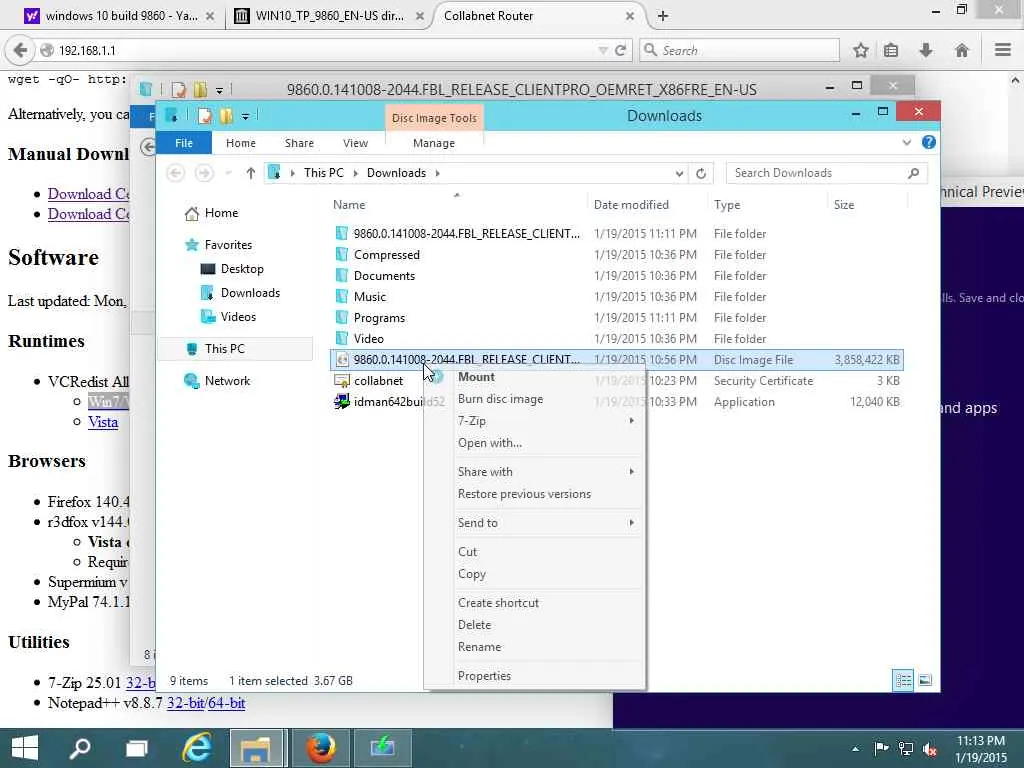Choose Burn disc image
Viewport: 1024px width, 768px height.
500,399
